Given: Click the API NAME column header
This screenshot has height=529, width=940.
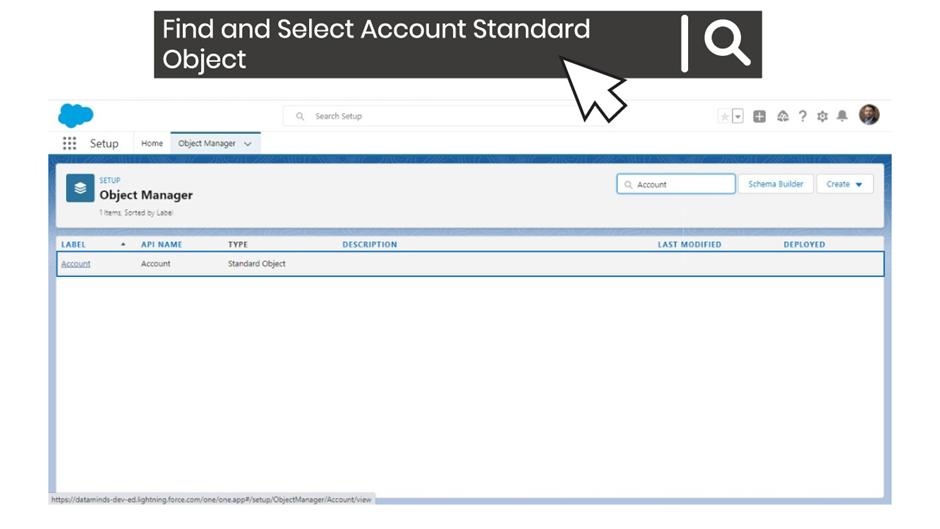Looking at the screenshot, I should click(x=161, y=245).
